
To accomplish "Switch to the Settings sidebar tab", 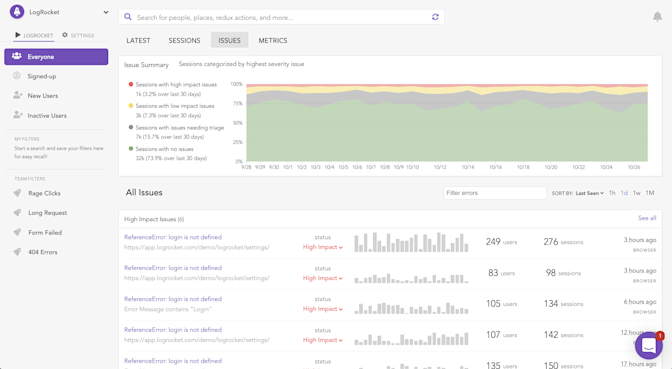I will (x=78, y=35).
